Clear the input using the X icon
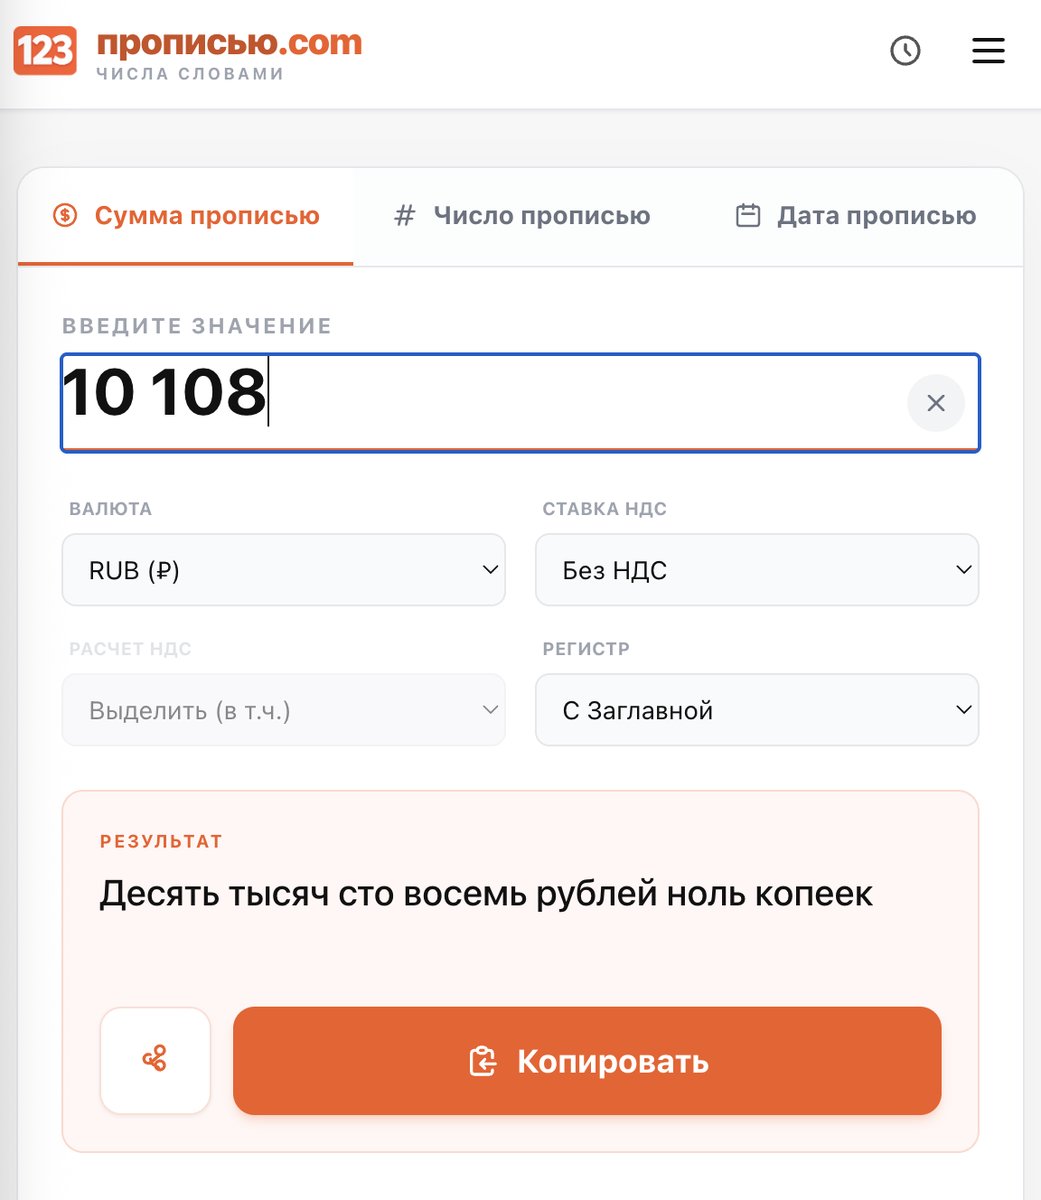The width and height of the screenshot is (1041, 1200). coord(935,403)
